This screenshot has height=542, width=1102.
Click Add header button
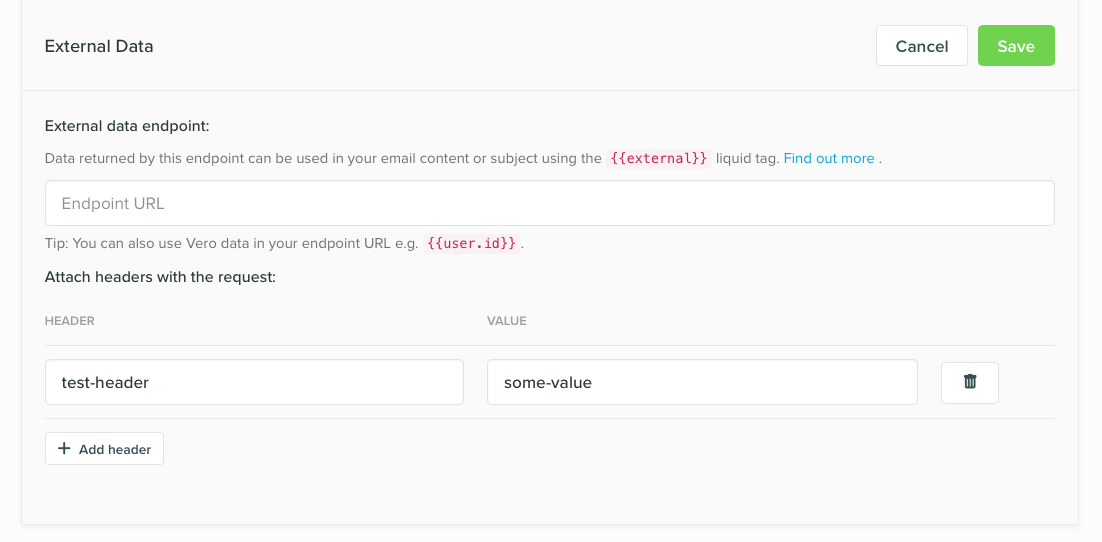[x=104, y=449]
